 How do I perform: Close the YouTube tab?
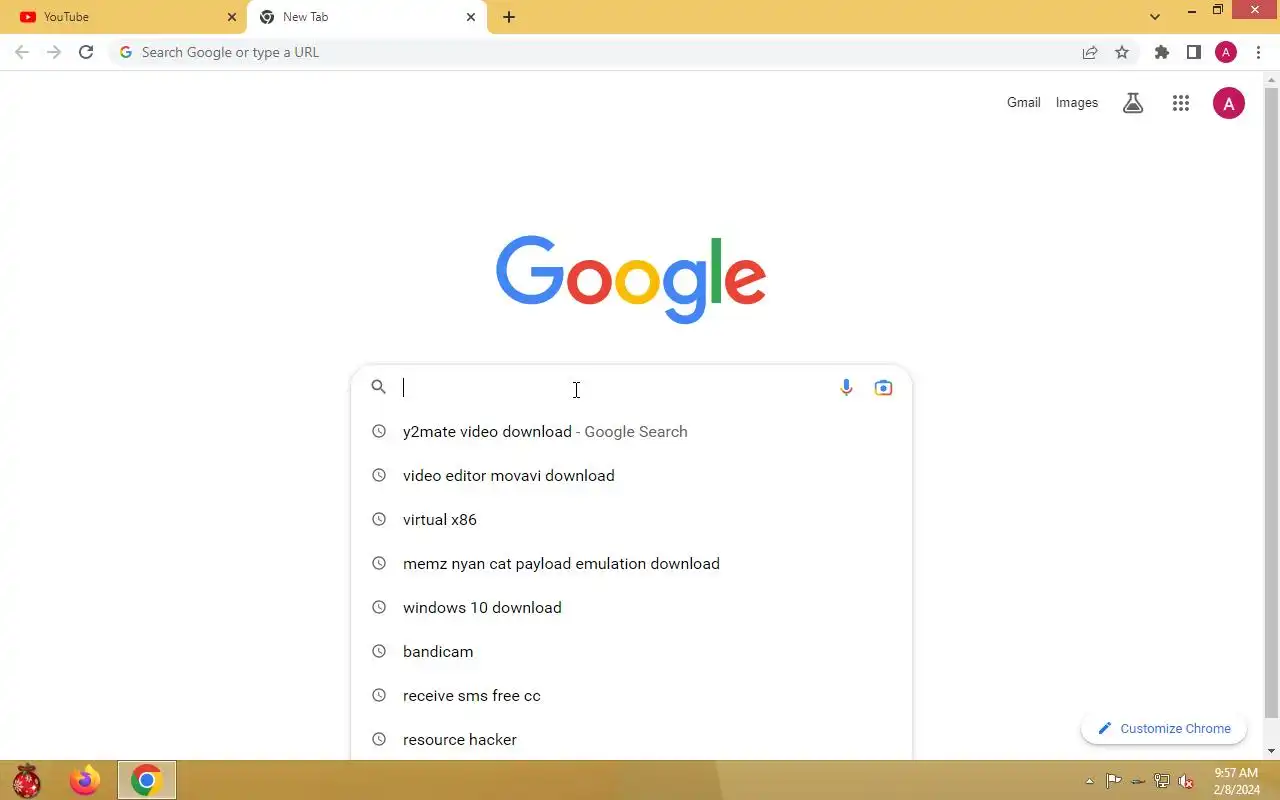[x=232, y=17]
